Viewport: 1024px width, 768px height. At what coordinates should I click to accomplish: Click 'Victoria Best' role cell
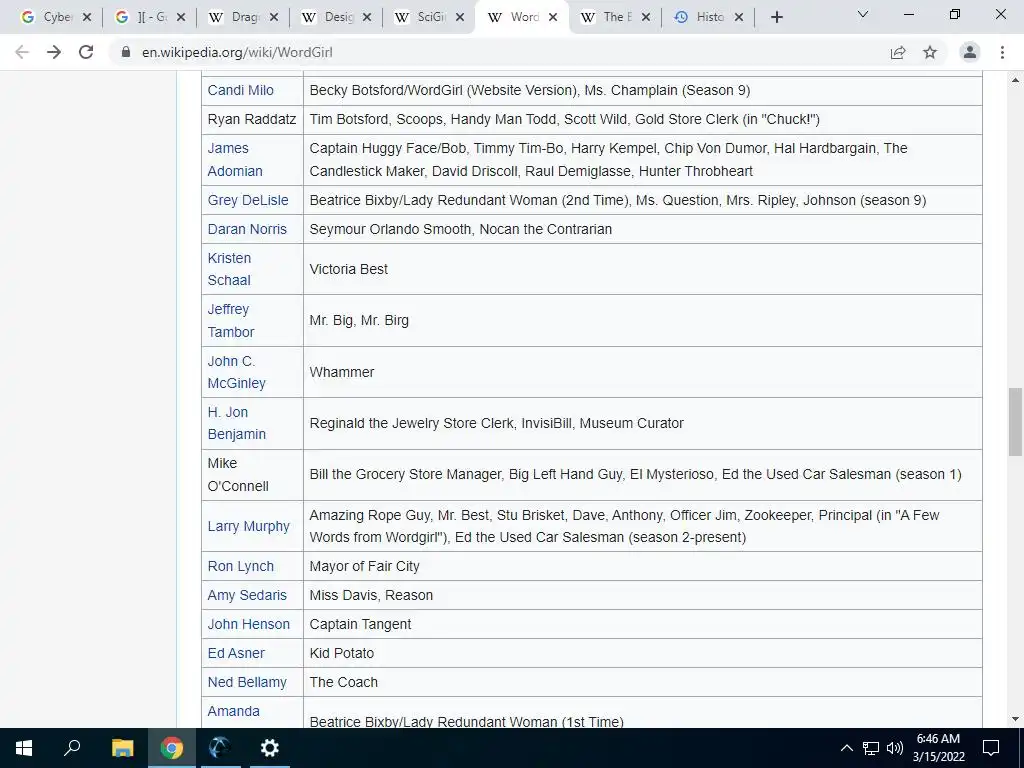click(643, 269)
